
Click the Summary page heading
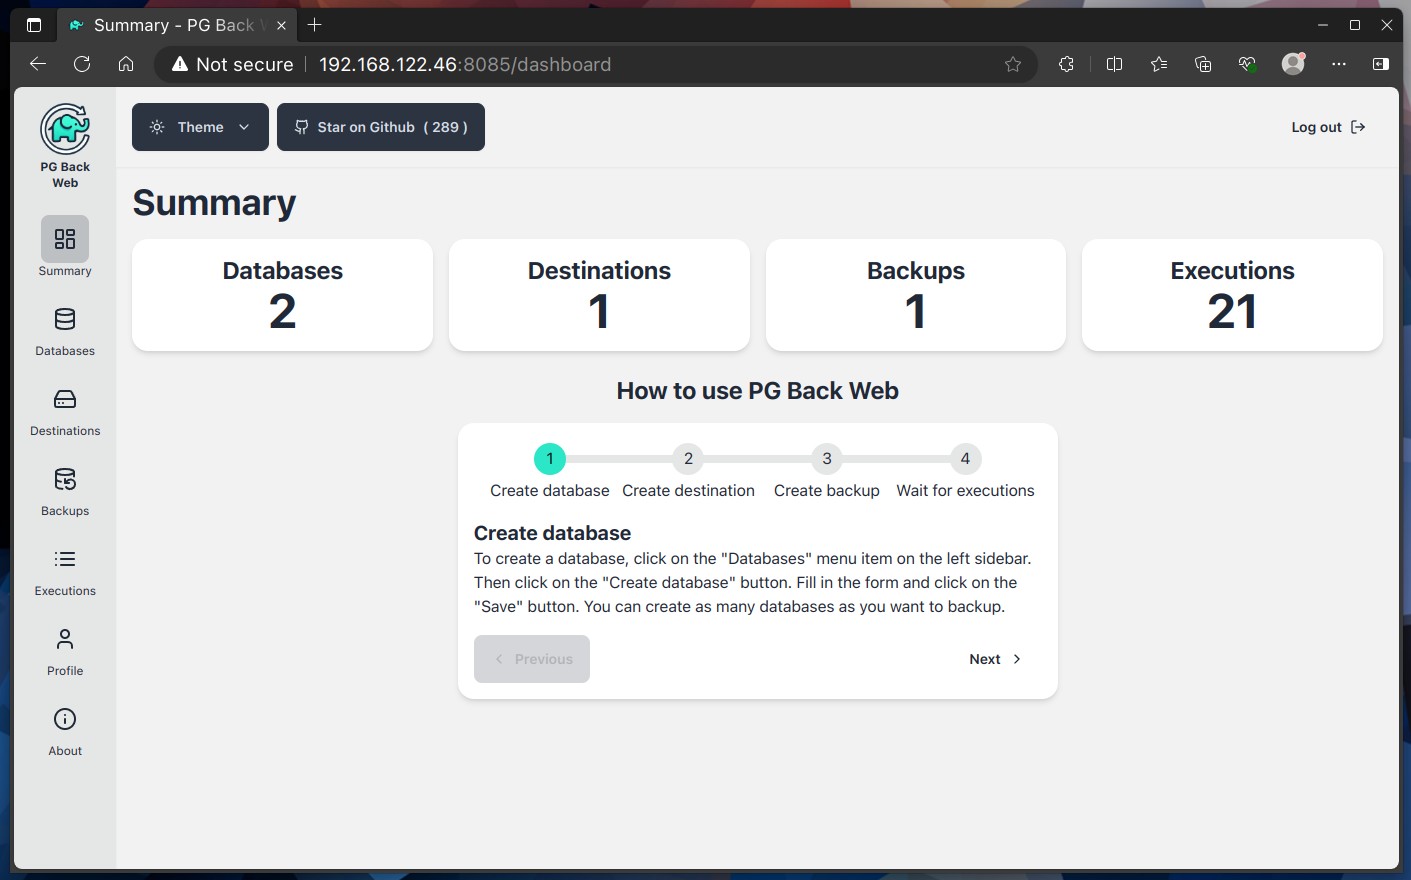tap(214, 203)
